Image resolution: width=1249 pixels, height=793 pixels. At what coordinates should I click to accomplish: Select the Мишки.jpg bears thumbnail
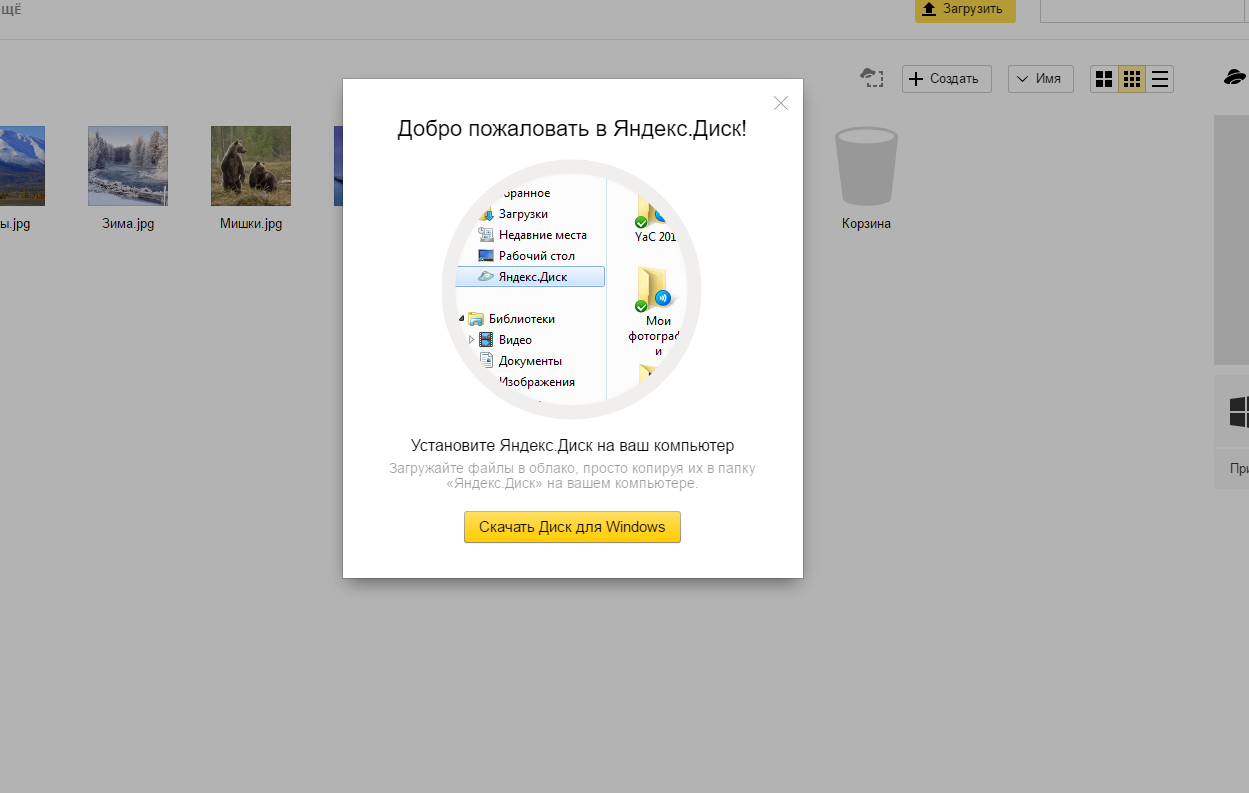(251, 166)
